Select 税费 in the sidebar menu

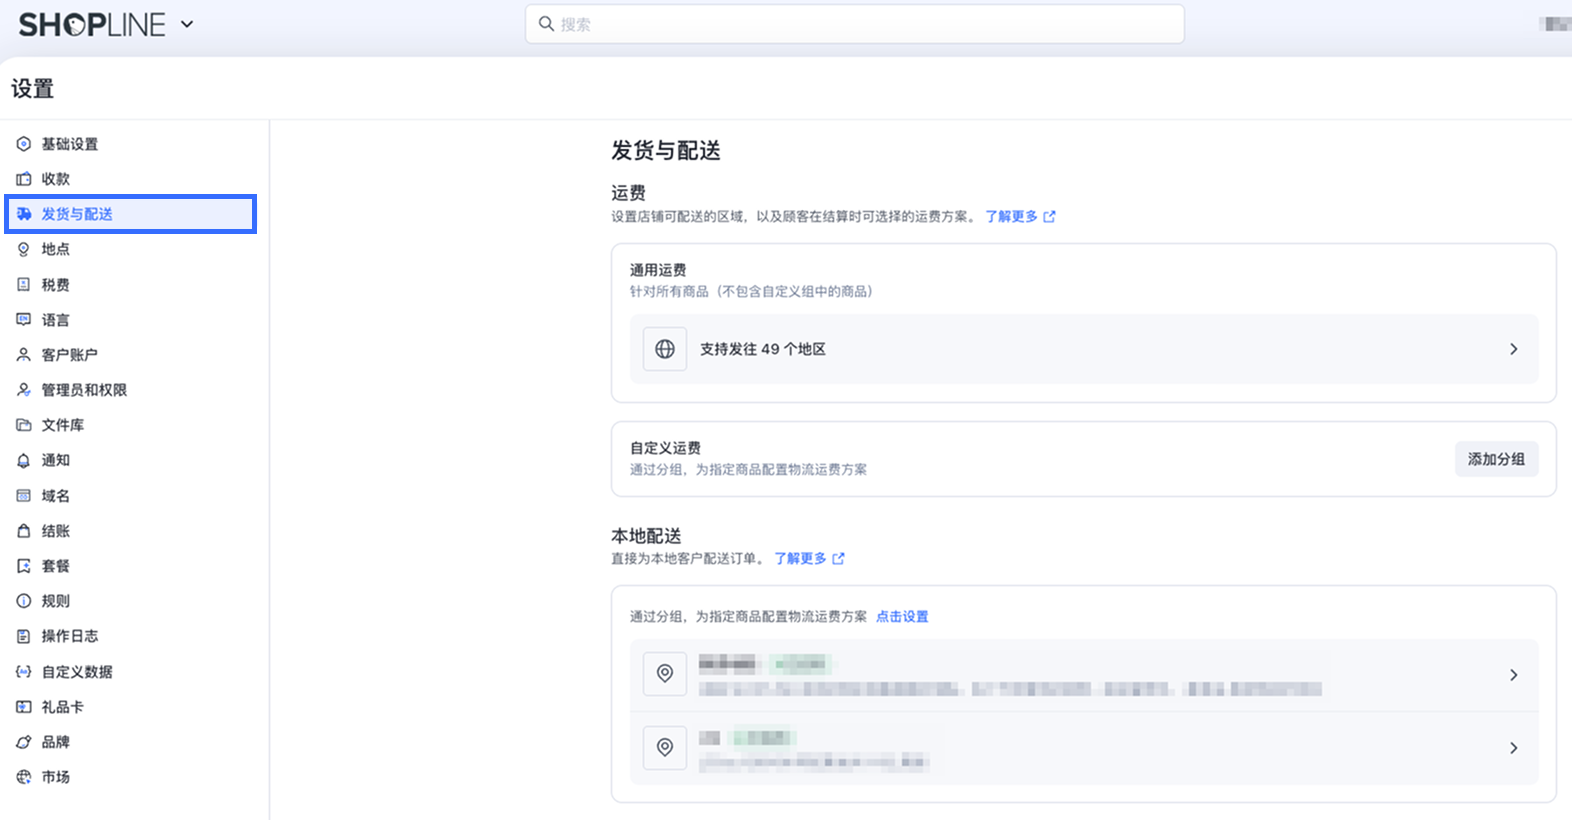click(x=55, y=285)
